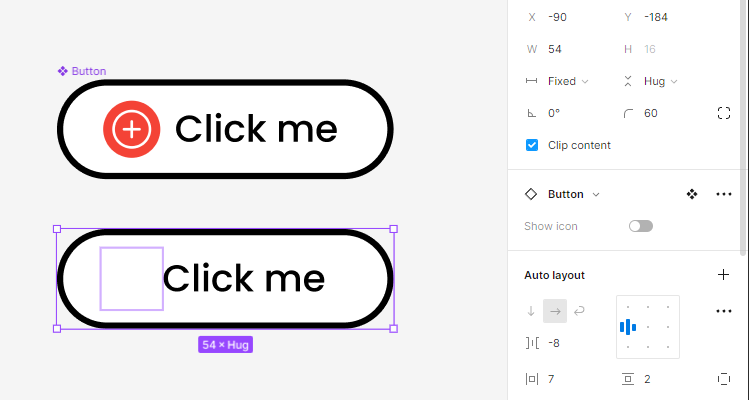Set auto layout direction to vertical
The width and height of the screenshot is (749, 400).
pos(531,311)
